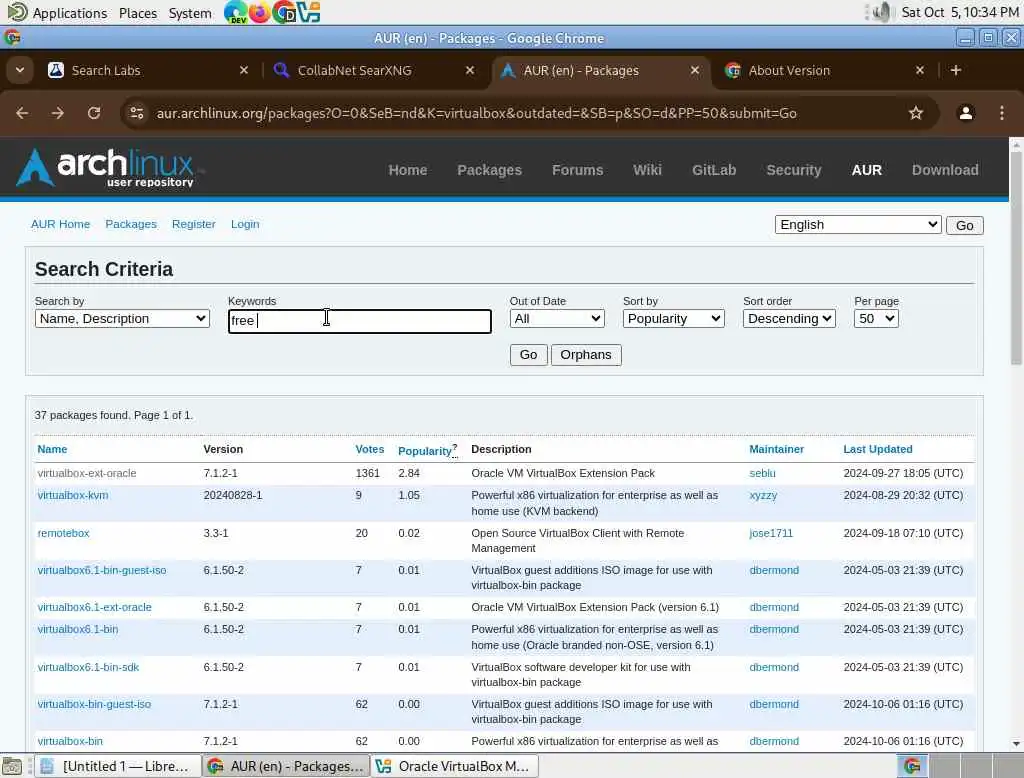Close the CollabNet SearXNG tab
Image resolution: width=1024 pixels, height=778 pixels.
[470, 70]
